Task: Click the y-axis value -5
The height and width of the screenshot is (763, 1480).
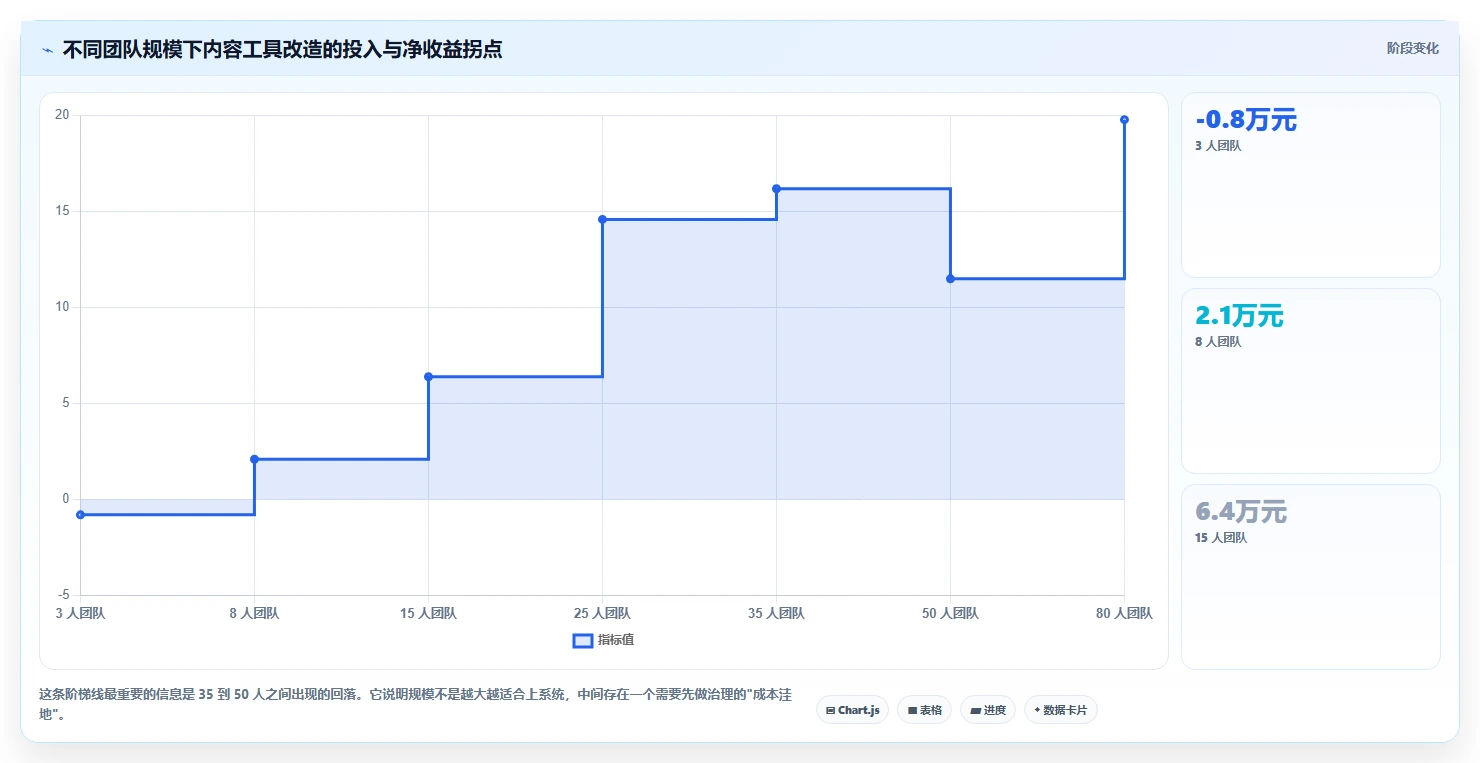Action: [62, 595]
